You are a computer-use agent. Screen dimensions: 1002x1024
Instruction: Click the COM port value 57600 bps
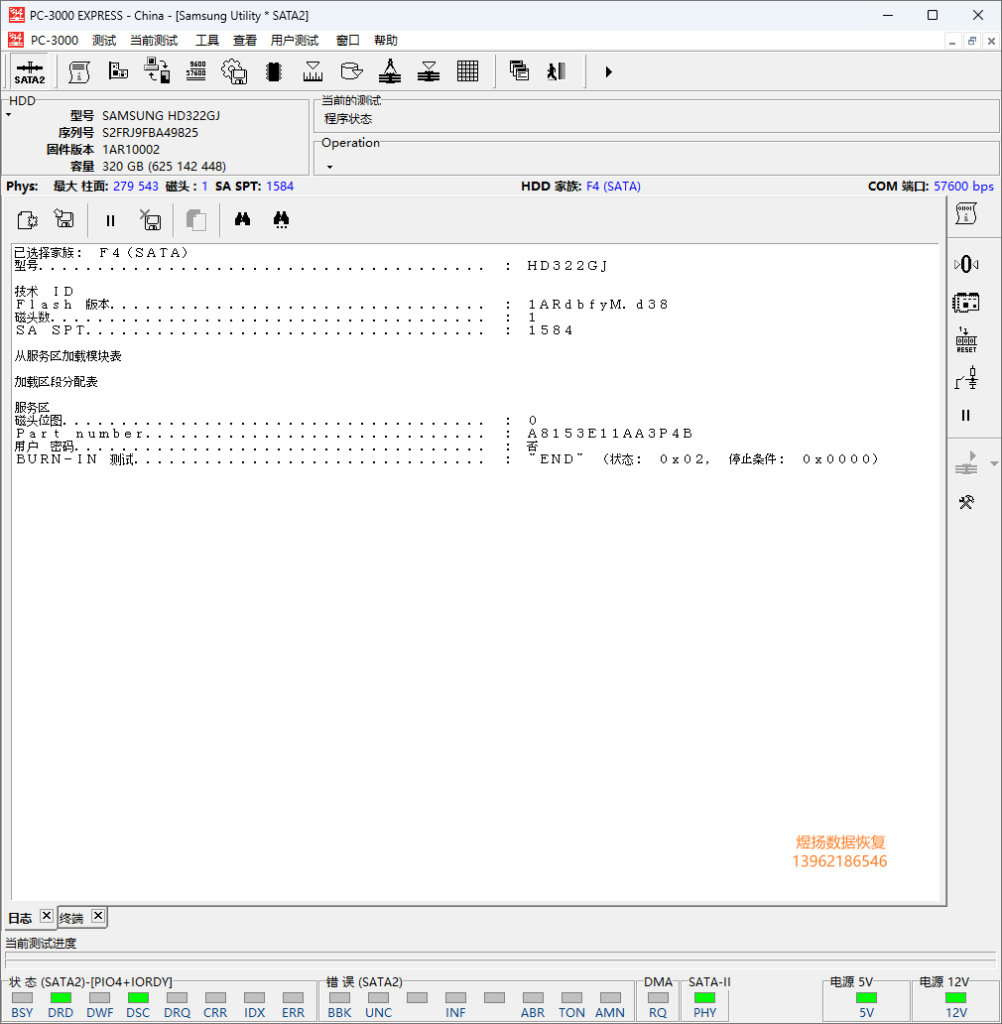(963, 186)
